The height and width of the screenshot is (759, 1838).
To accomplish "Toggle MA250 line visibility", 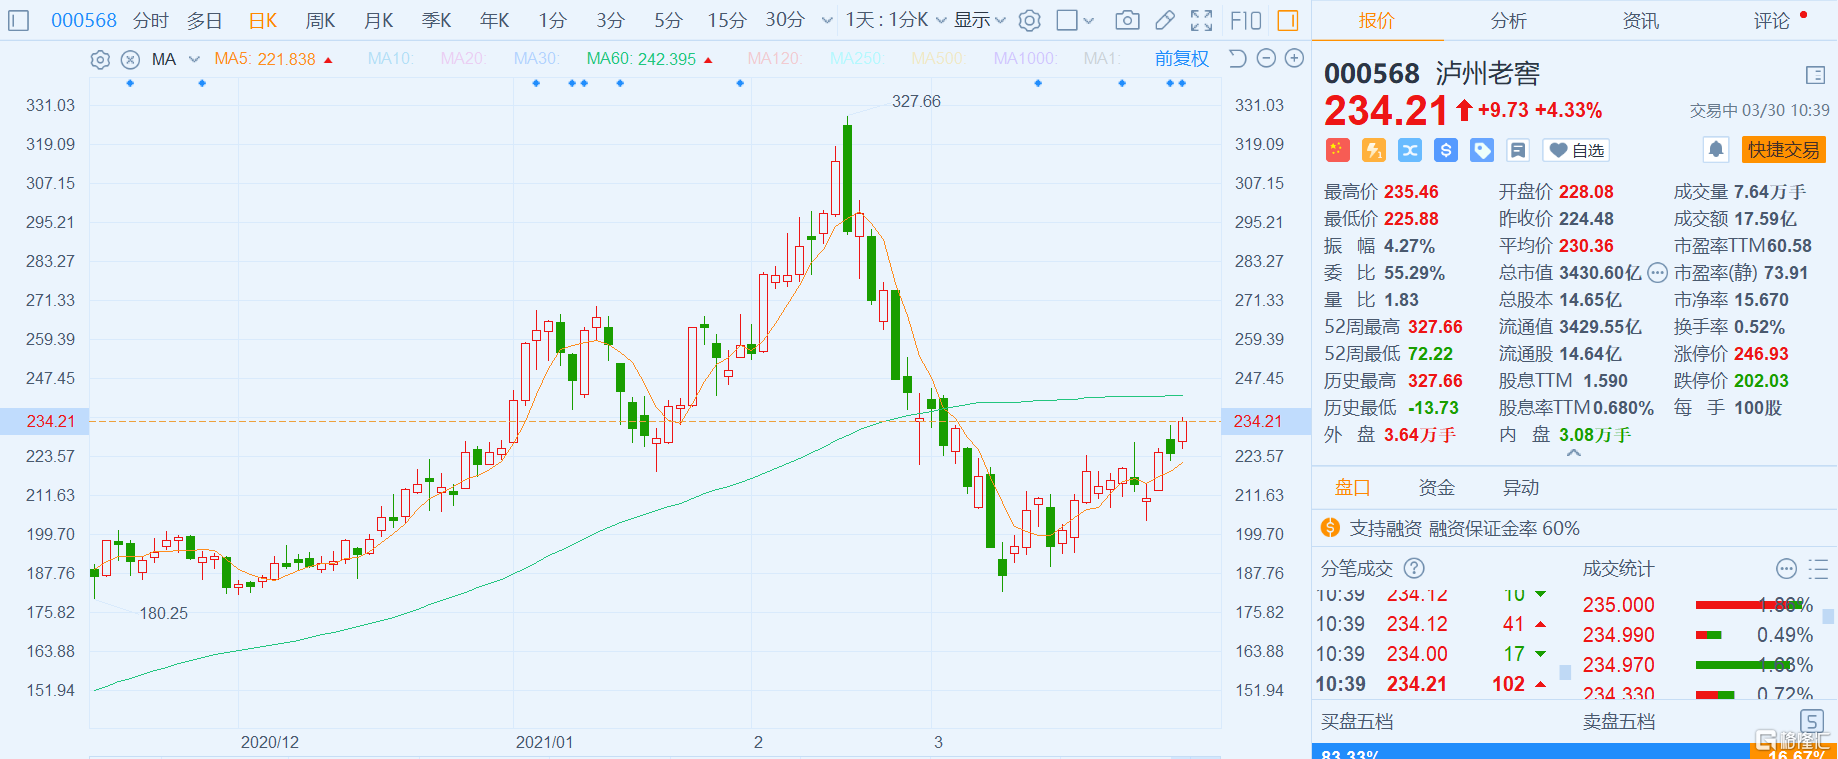I will pyautogui.click(x=857, y=59).
